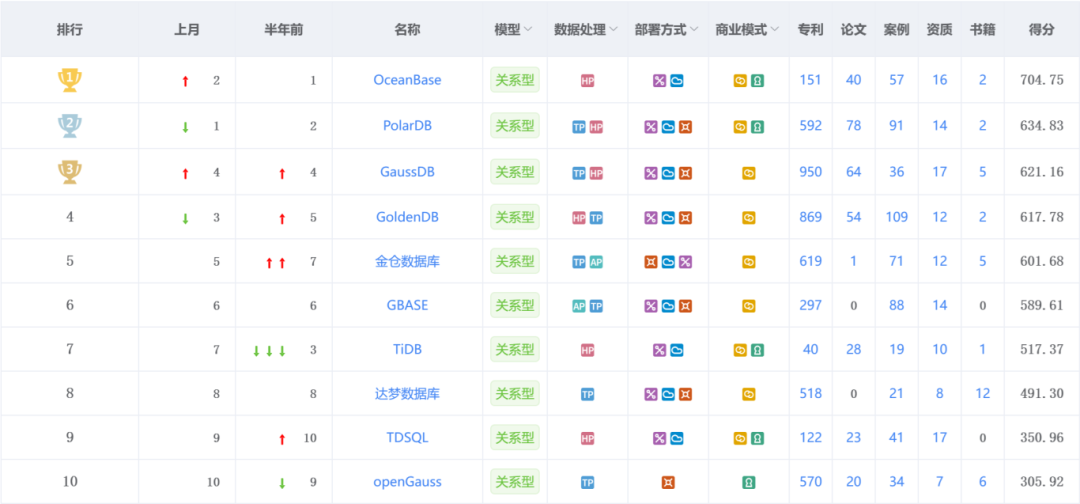This screenshot has width=1080, height=504.
Task: Click the 半年前 column header
Action: point(284,30)
